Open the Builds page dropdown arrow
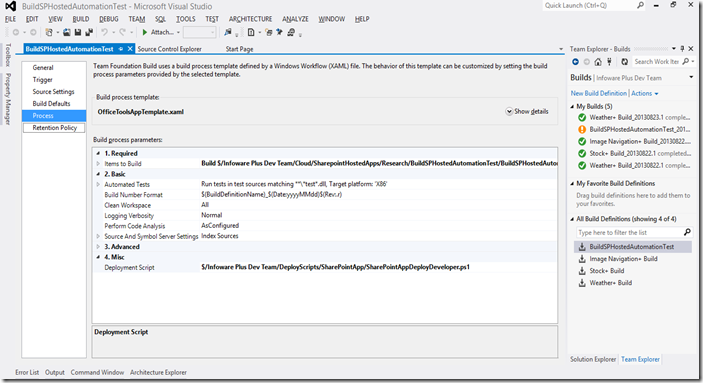703x383 pixels. [x=691, y=78]
